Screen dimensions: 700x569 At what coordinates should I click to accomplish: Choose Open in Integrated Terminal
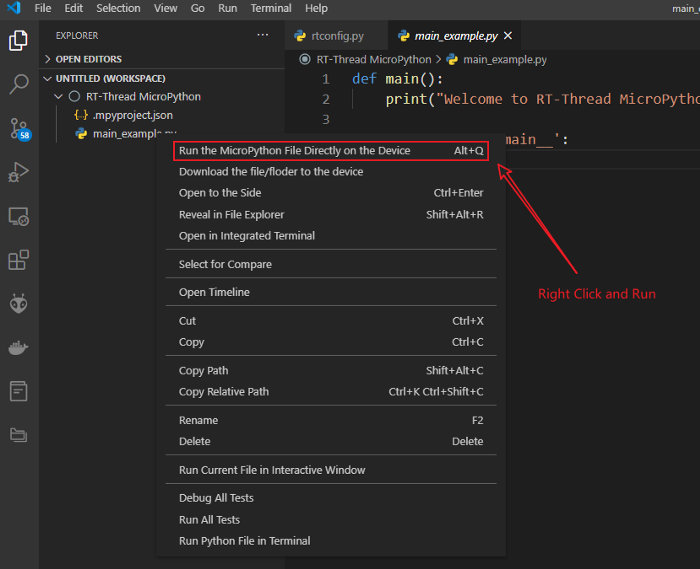coord(331,236)
